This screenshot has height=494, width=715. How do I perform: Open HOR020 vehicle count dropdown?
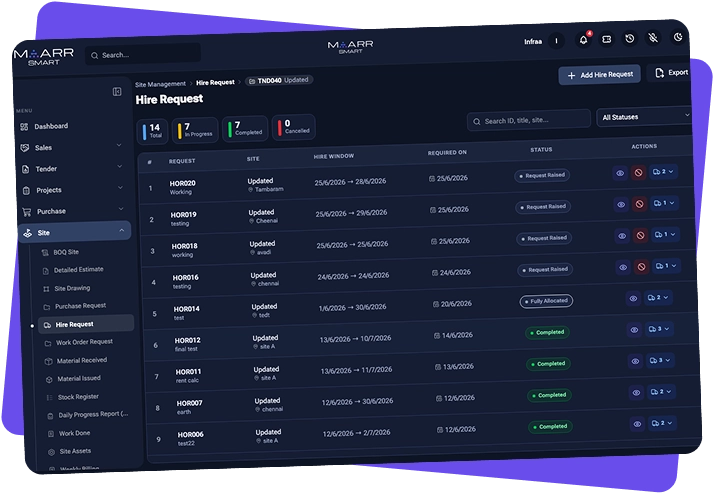[663, 172]
